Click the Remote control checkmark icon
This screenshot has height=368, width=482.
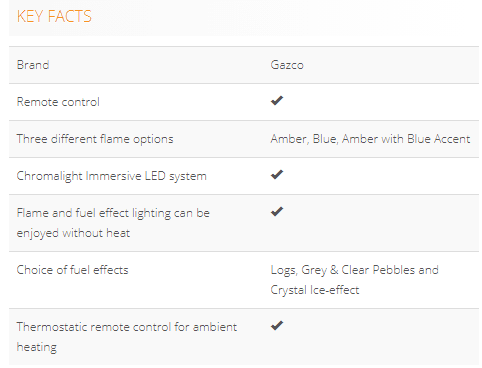point(277,100)
